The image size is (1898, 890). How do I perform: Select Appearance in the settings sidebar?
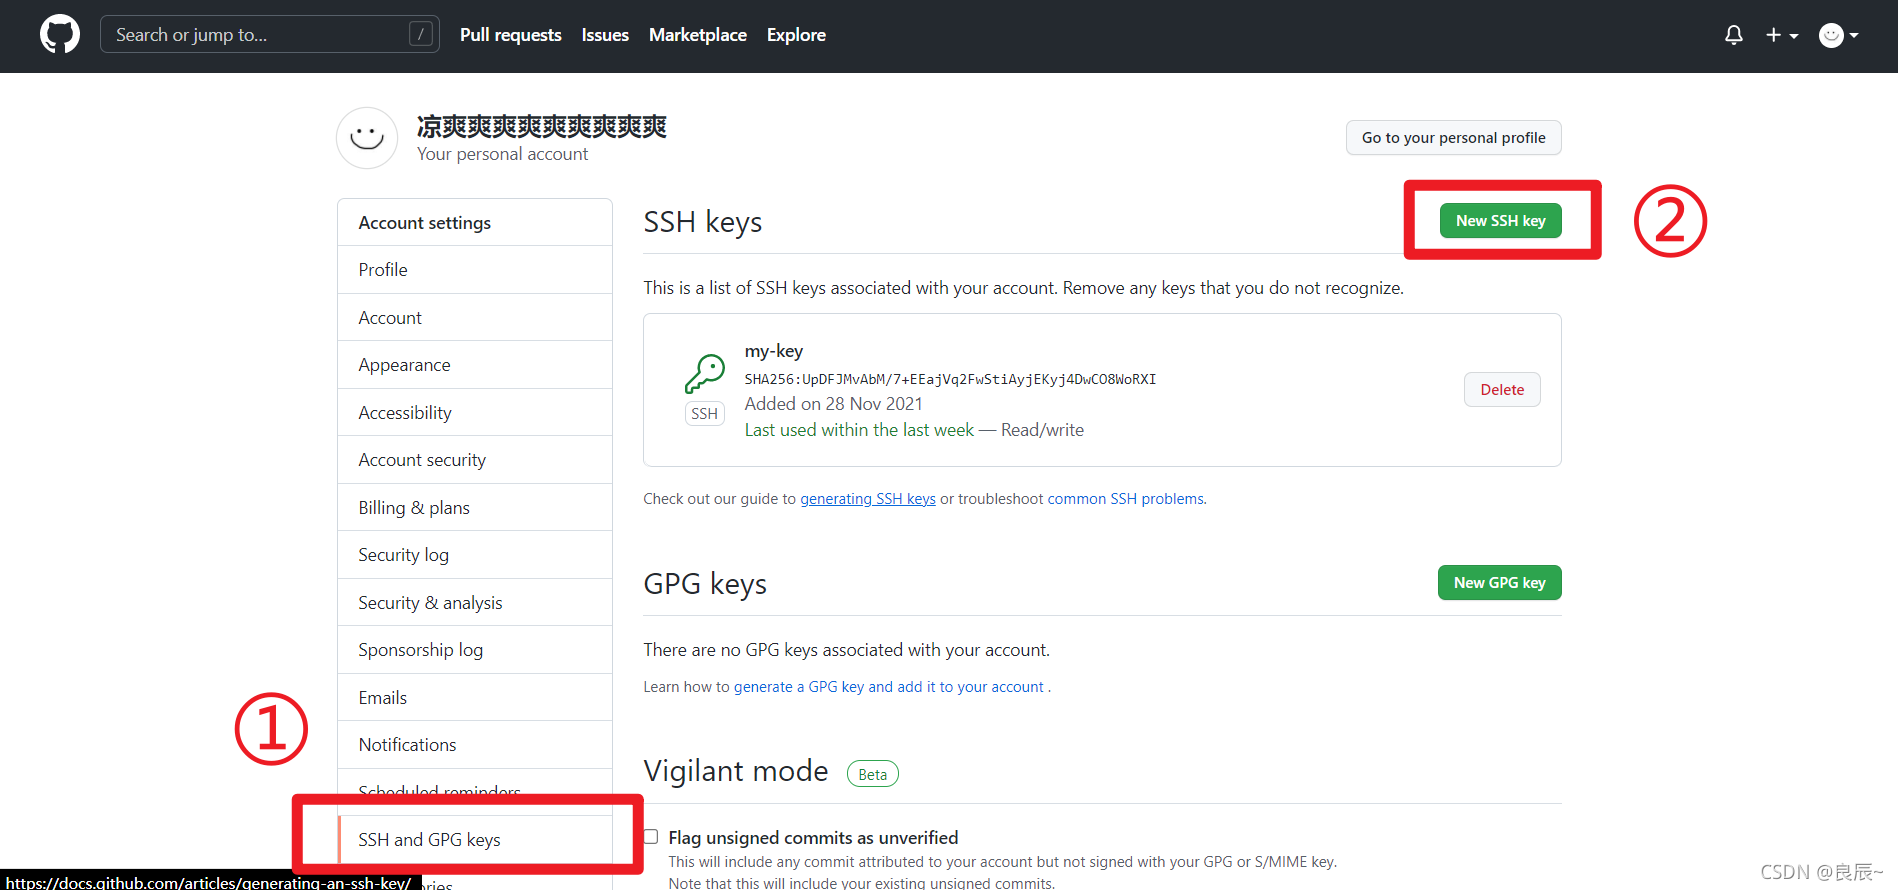(x=475, y=365)
